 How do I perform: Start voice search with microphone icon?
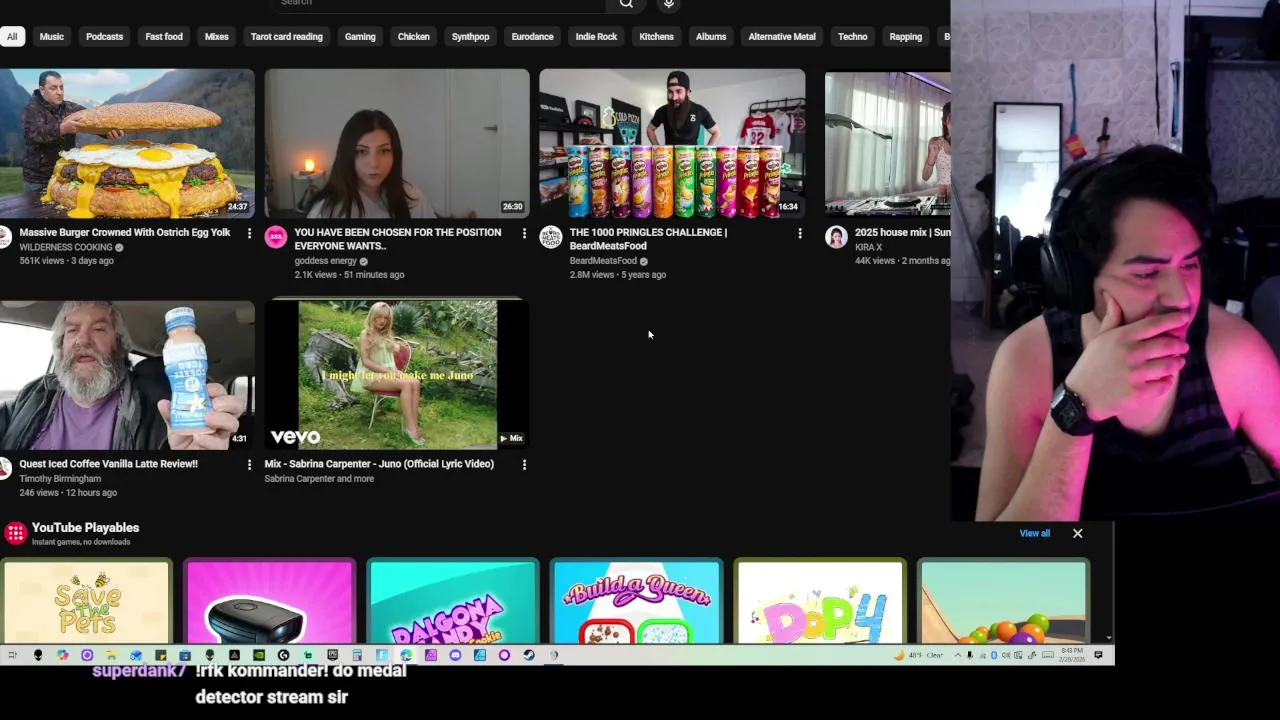(669, 4)
